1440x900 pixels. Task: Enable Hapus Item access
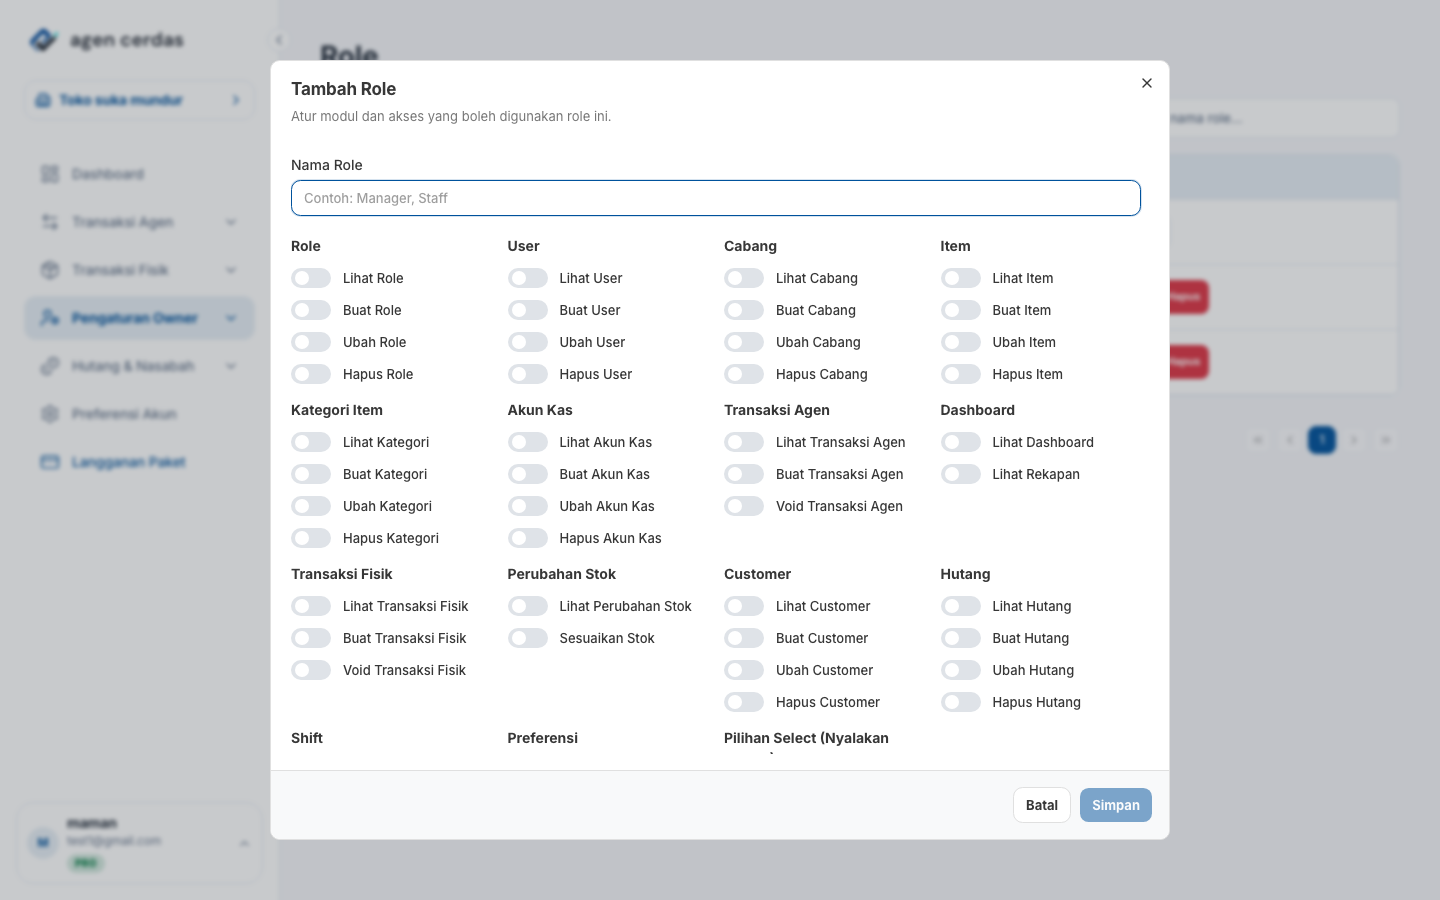961,374
